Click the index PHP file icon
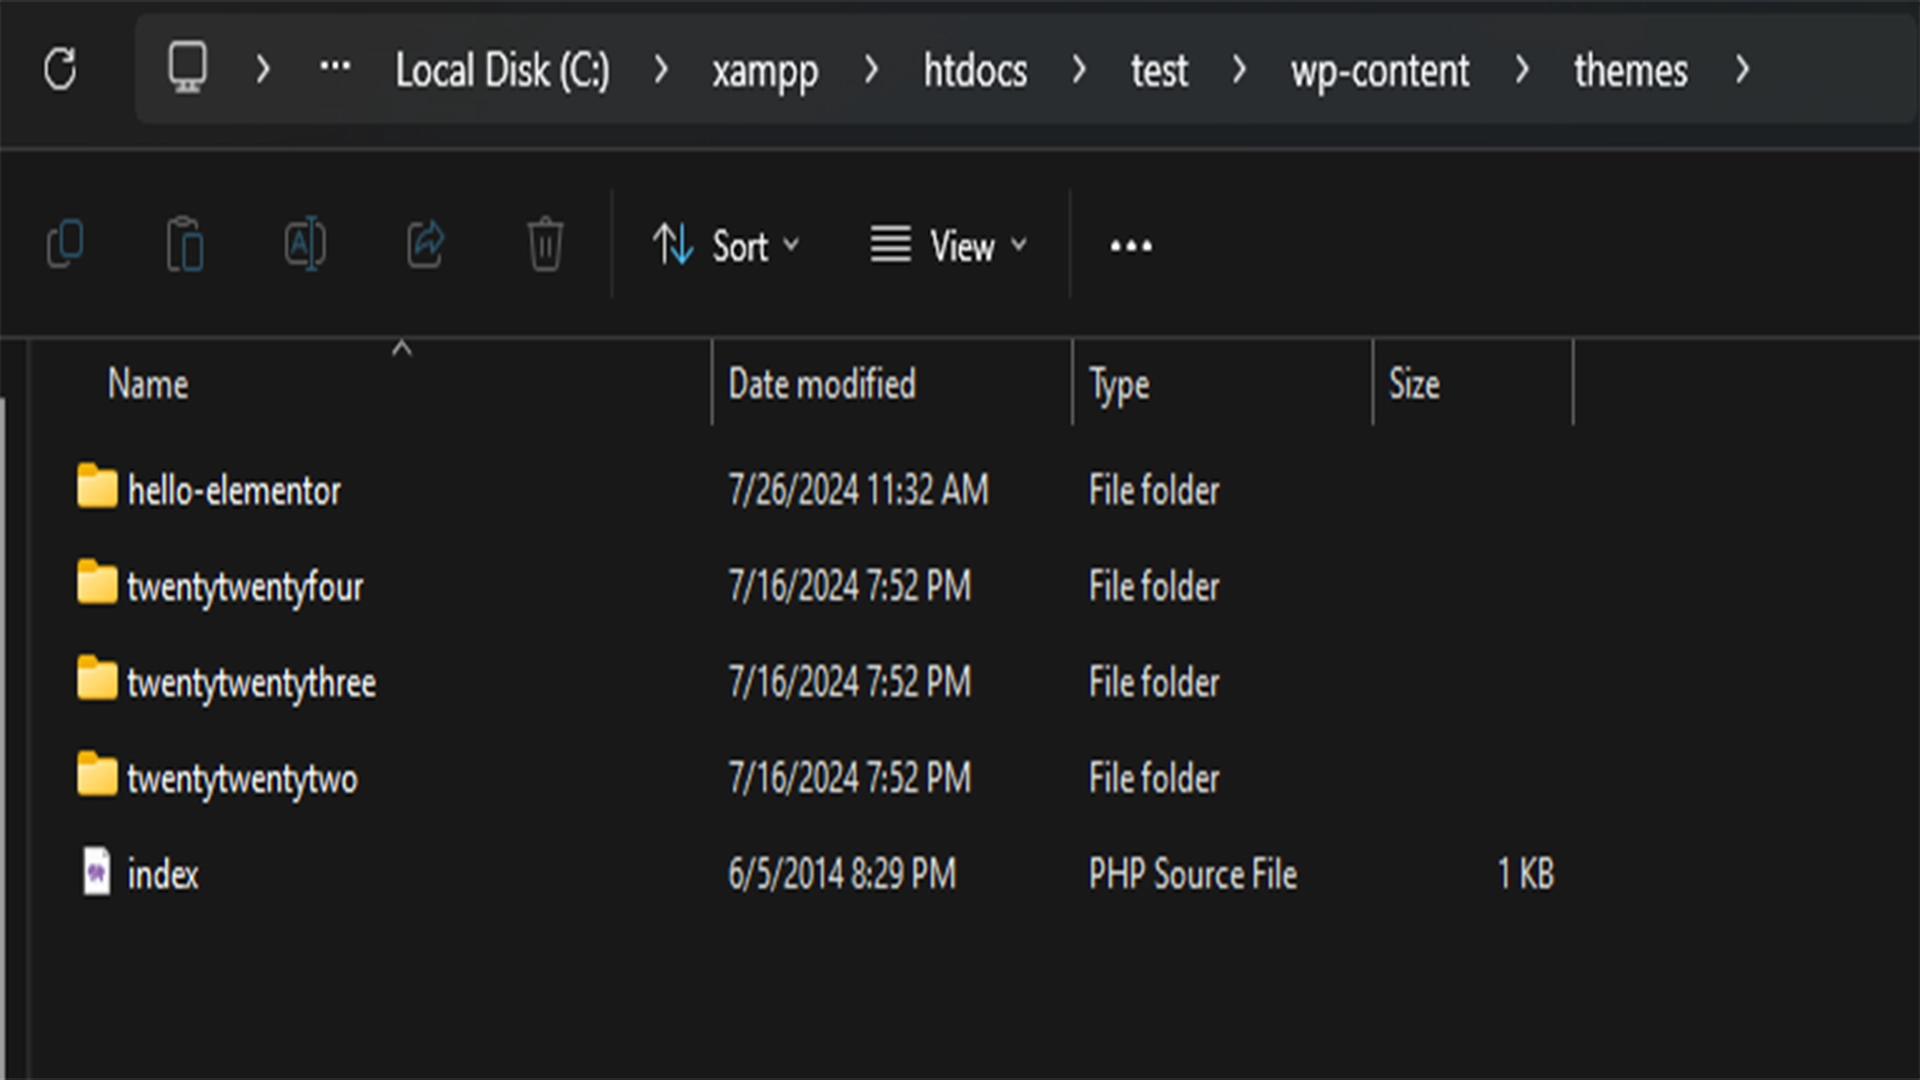 pos(97,871)
